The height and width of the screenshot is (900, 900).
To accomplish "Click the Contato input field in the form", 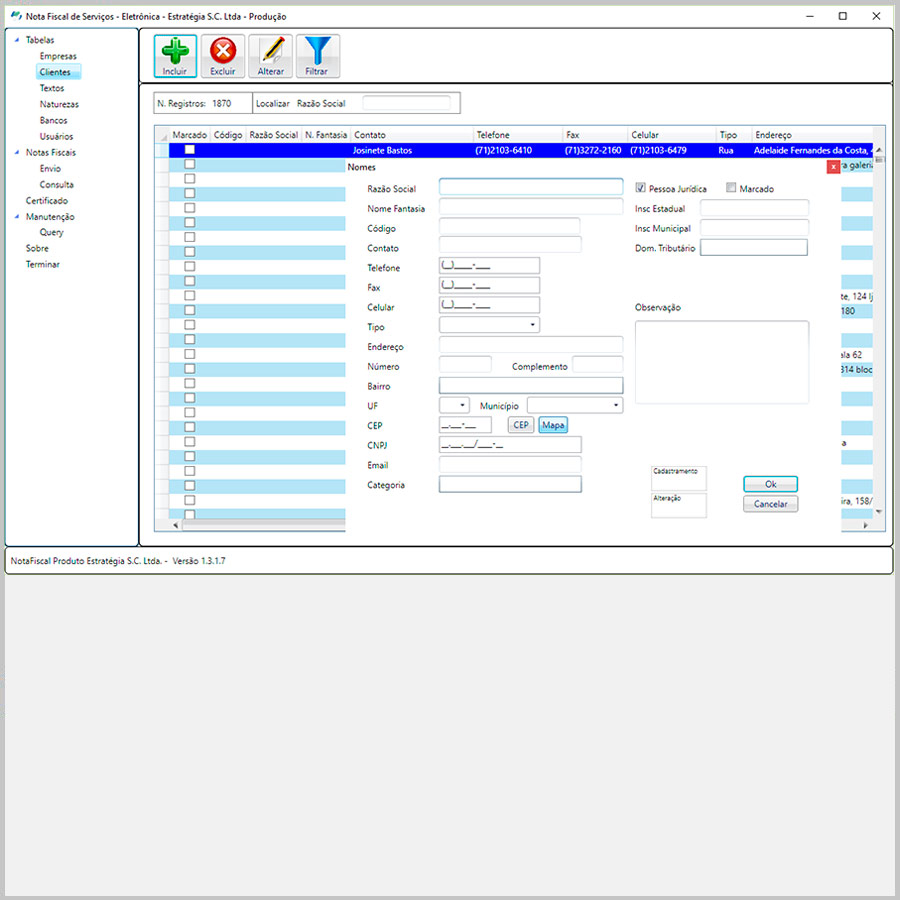I will click(x=510, y=246).
